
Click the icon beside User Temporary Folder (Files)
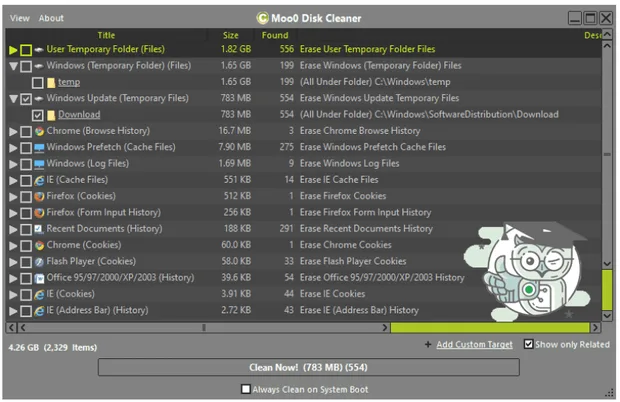coord(39,50)
